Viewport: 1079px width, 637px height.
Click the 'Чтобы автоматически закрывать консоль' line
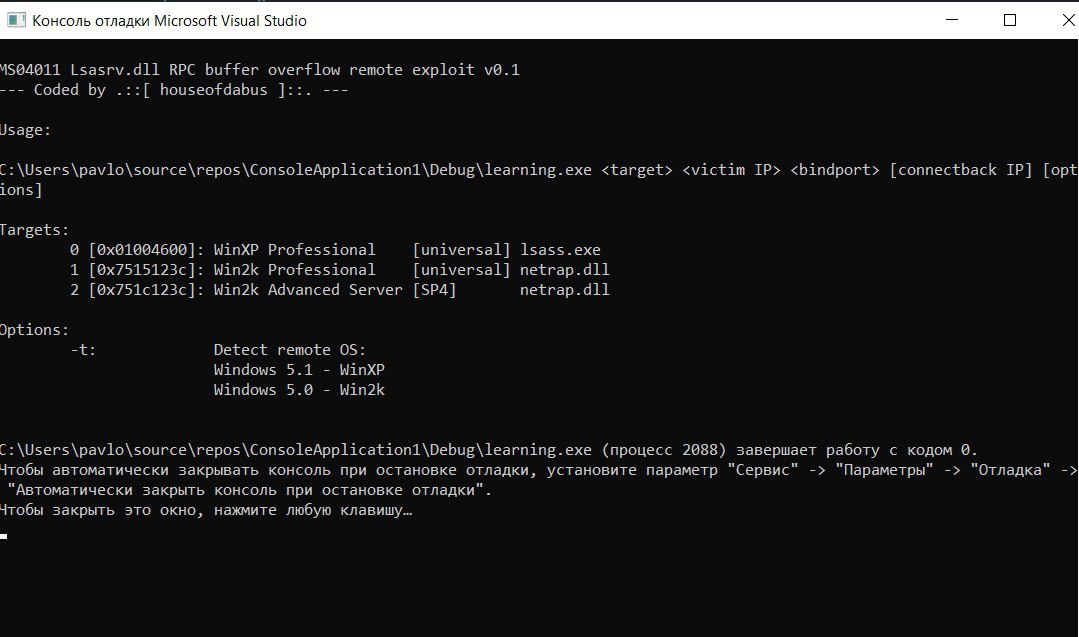click(540, 470)
